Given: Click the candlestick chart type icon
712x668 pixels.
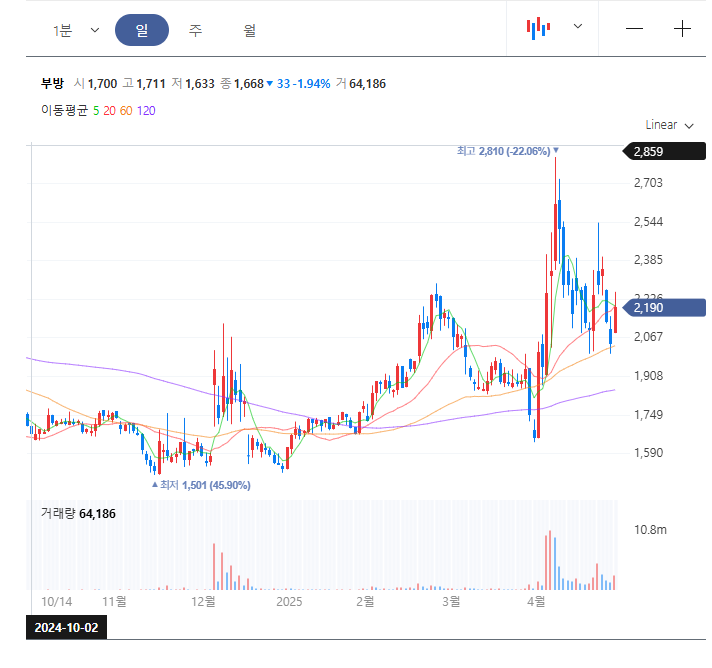Looking at the screenshot, I should pyautogui.click(x=539, y=28).
